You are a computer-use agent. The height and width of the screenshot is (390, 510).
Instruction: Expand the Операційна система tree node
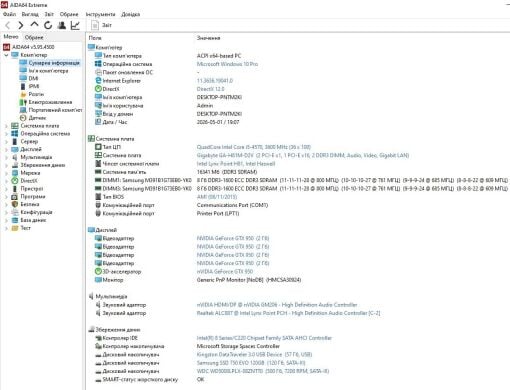[6, 134]
